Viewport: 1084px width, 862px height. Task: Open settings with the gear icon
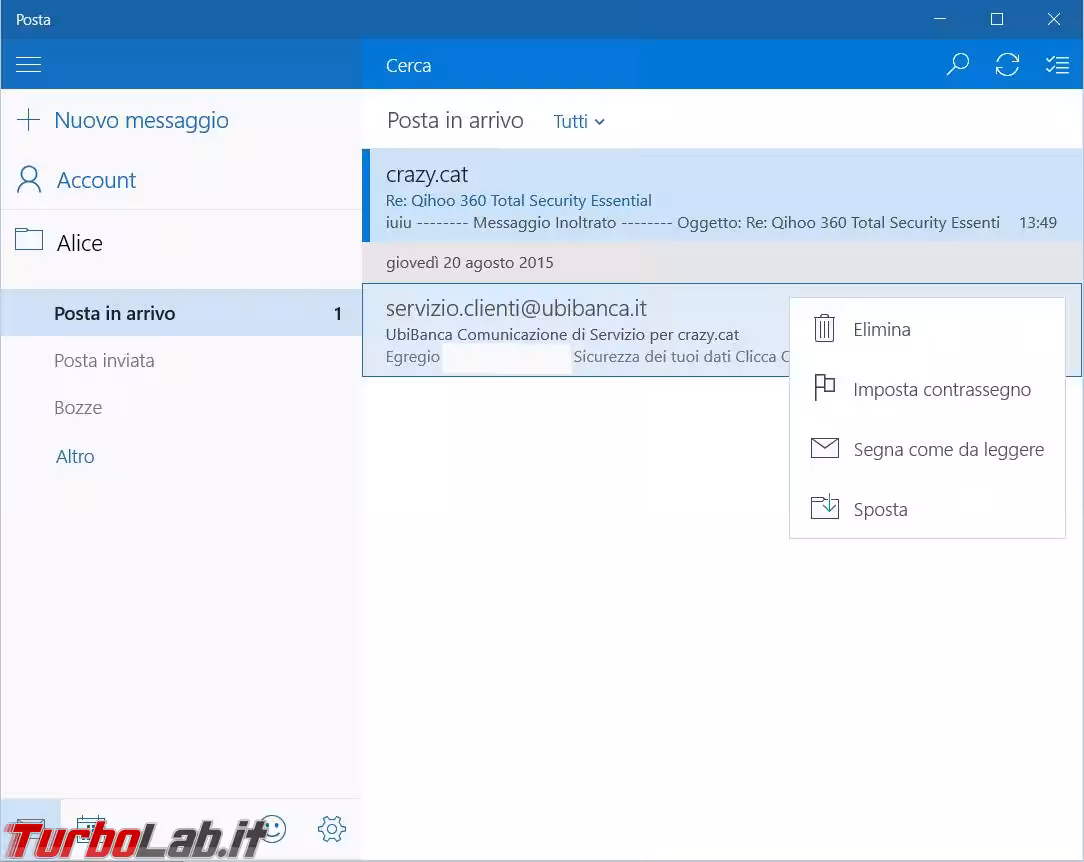tap(331, 828)
